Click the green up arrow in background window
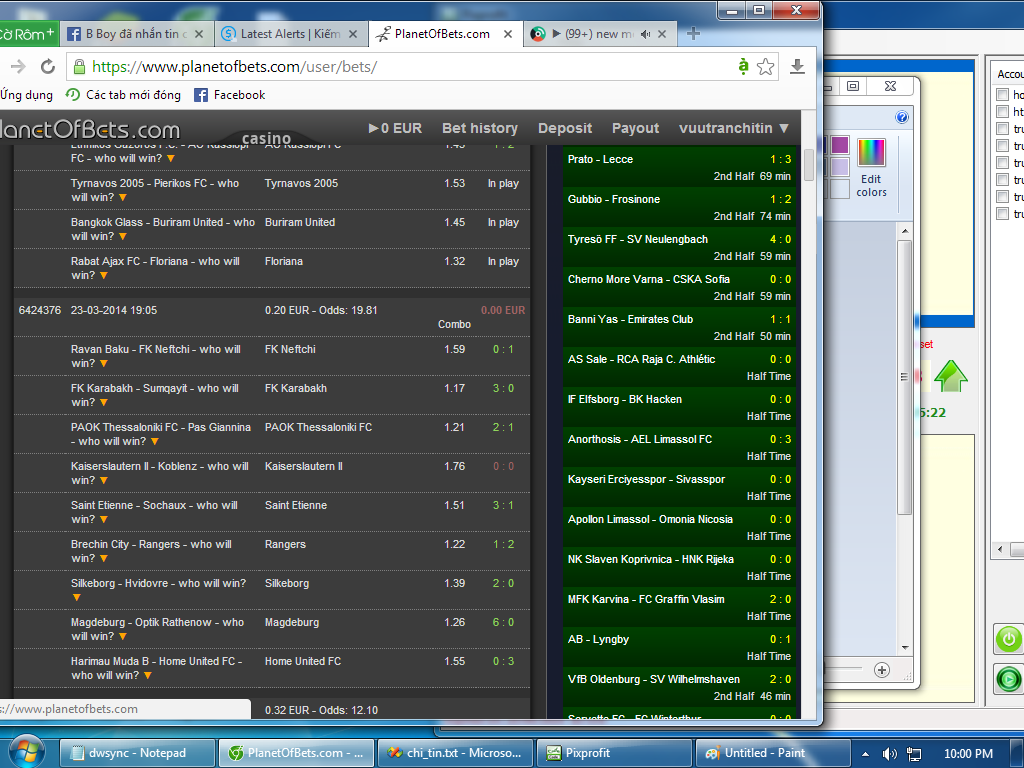The height and width of the screenshot is (768, 1024). click(x=951, y=376)
